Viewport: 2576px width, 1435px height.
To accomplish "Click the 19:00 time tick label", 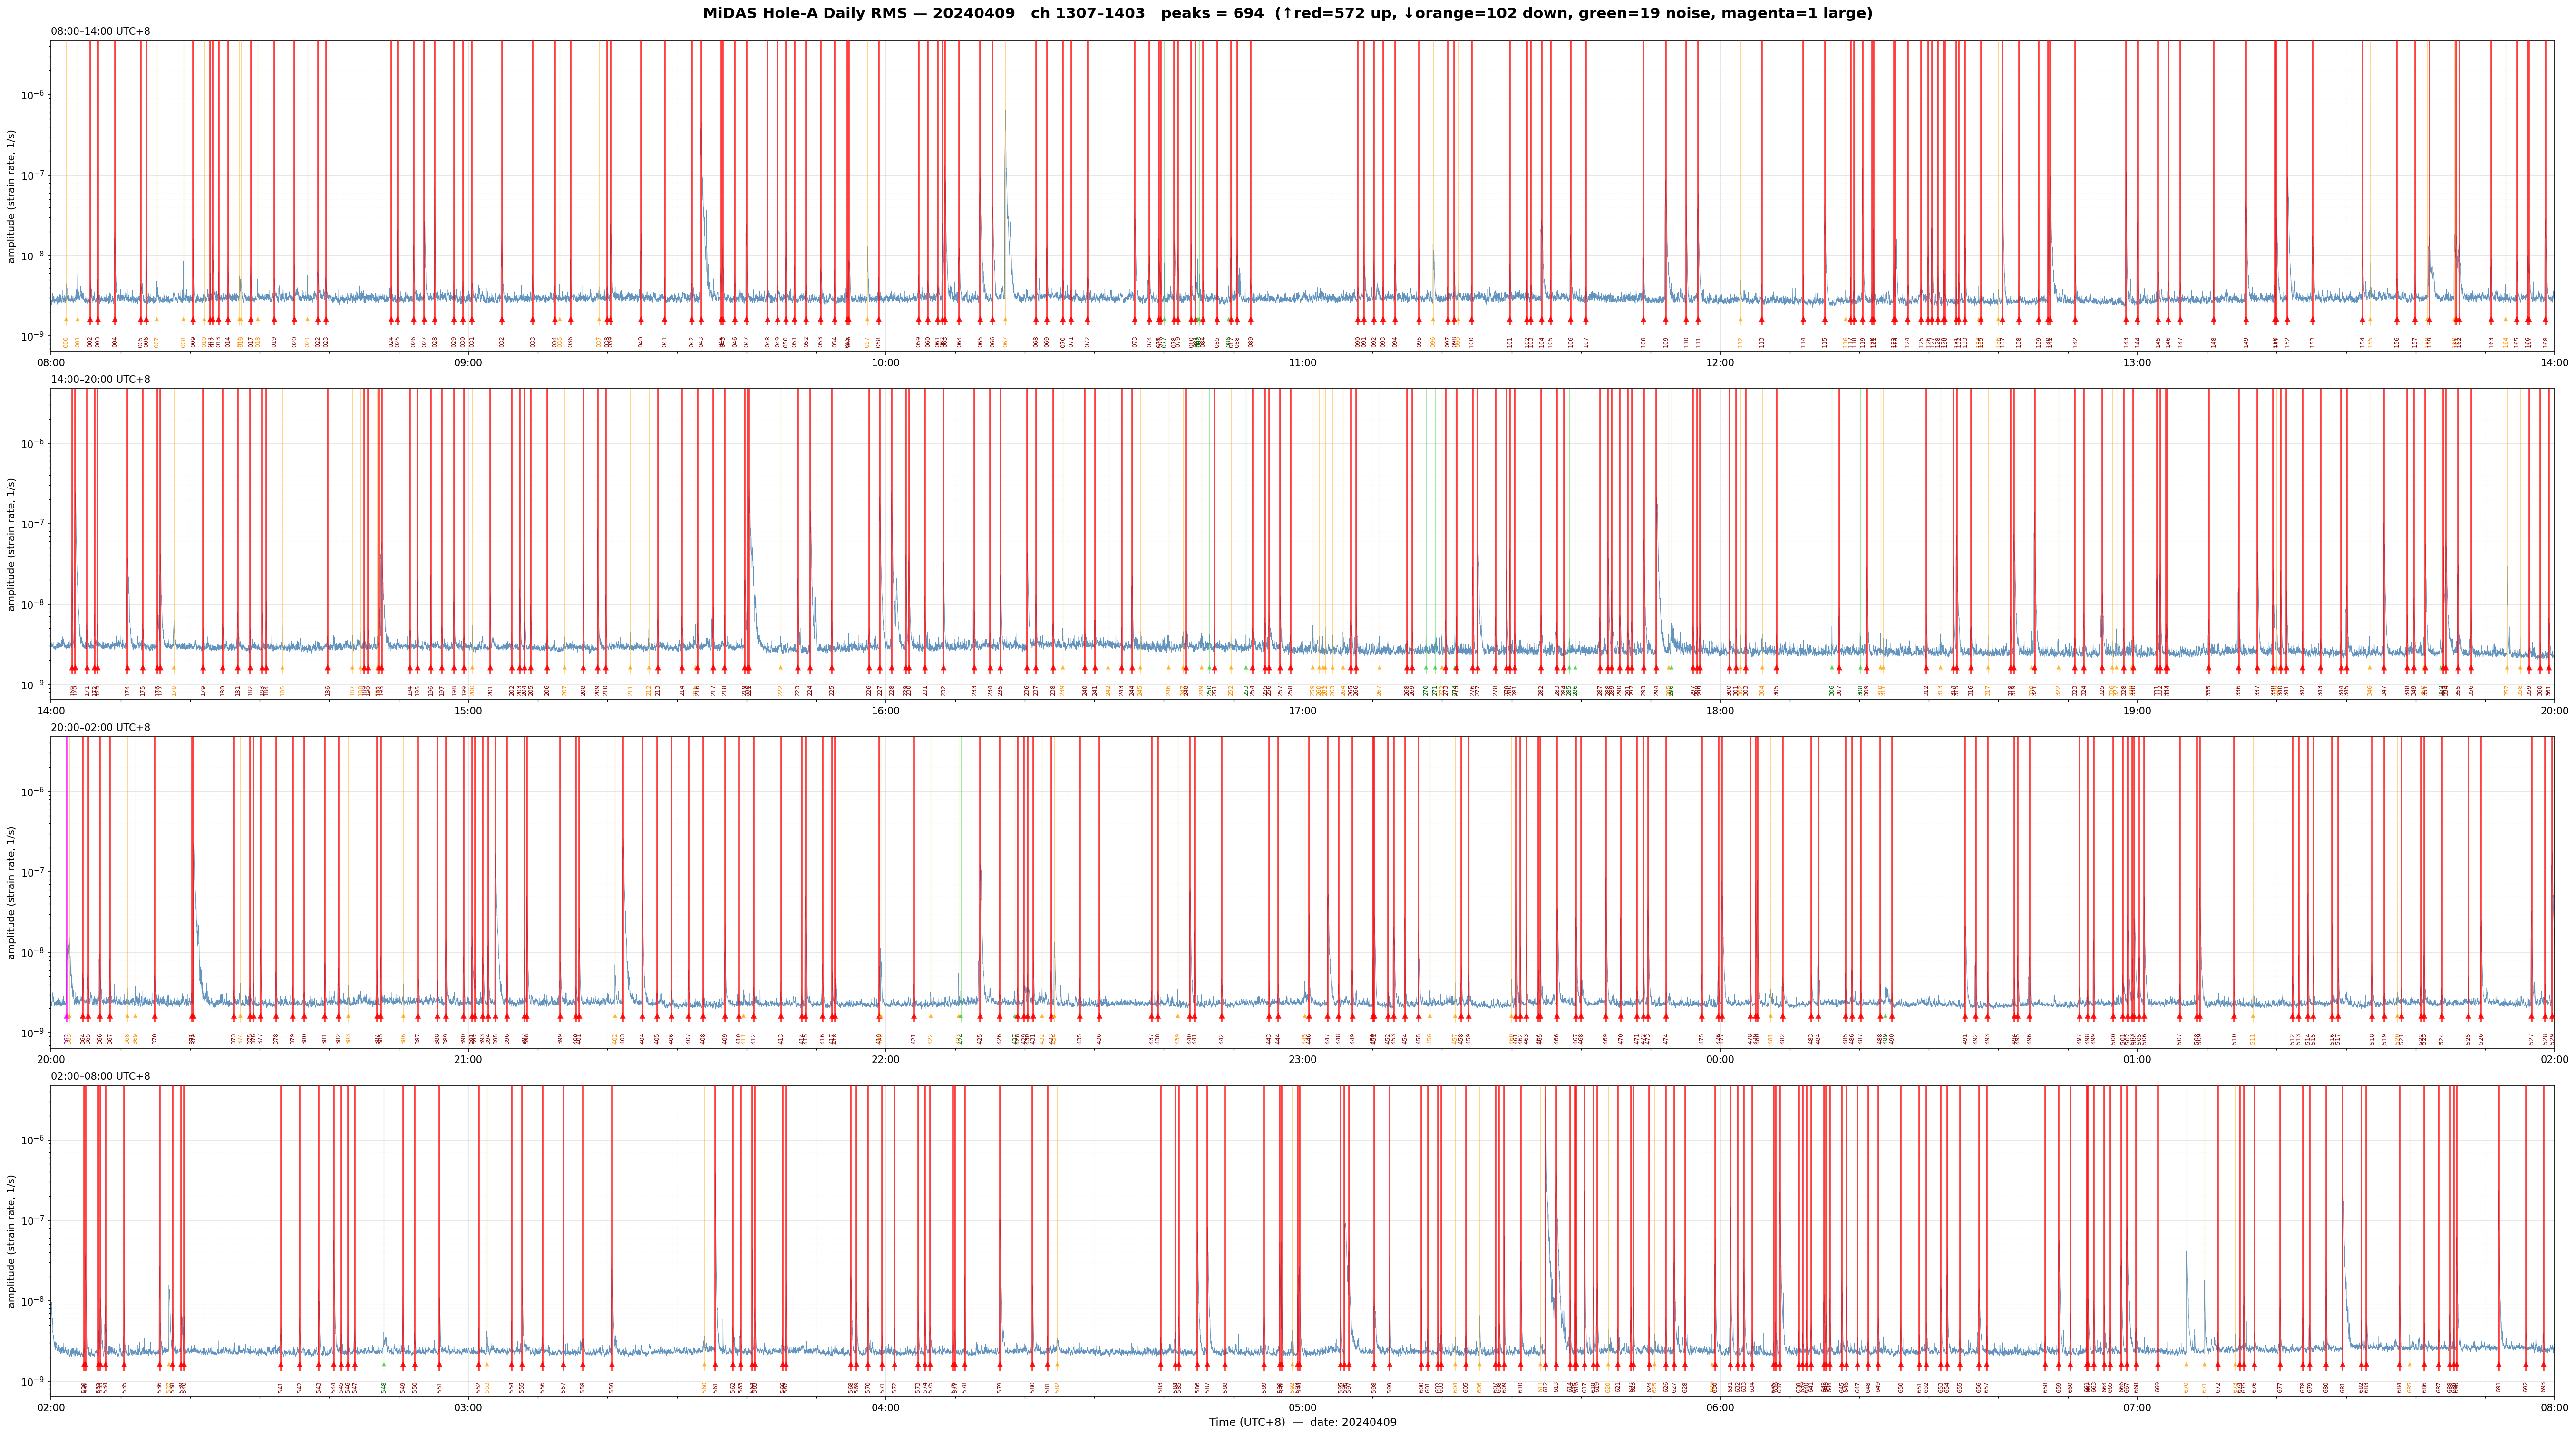I will 2137,711.
